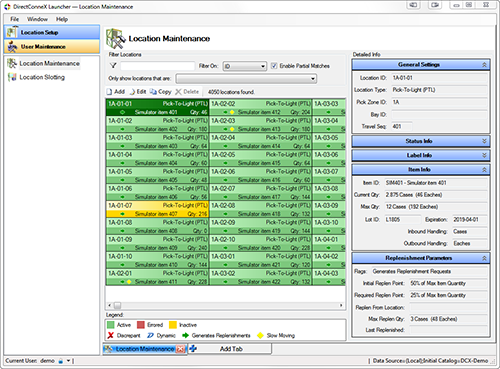Click the Inactive yellow legend swatch

tap(173, 325)
